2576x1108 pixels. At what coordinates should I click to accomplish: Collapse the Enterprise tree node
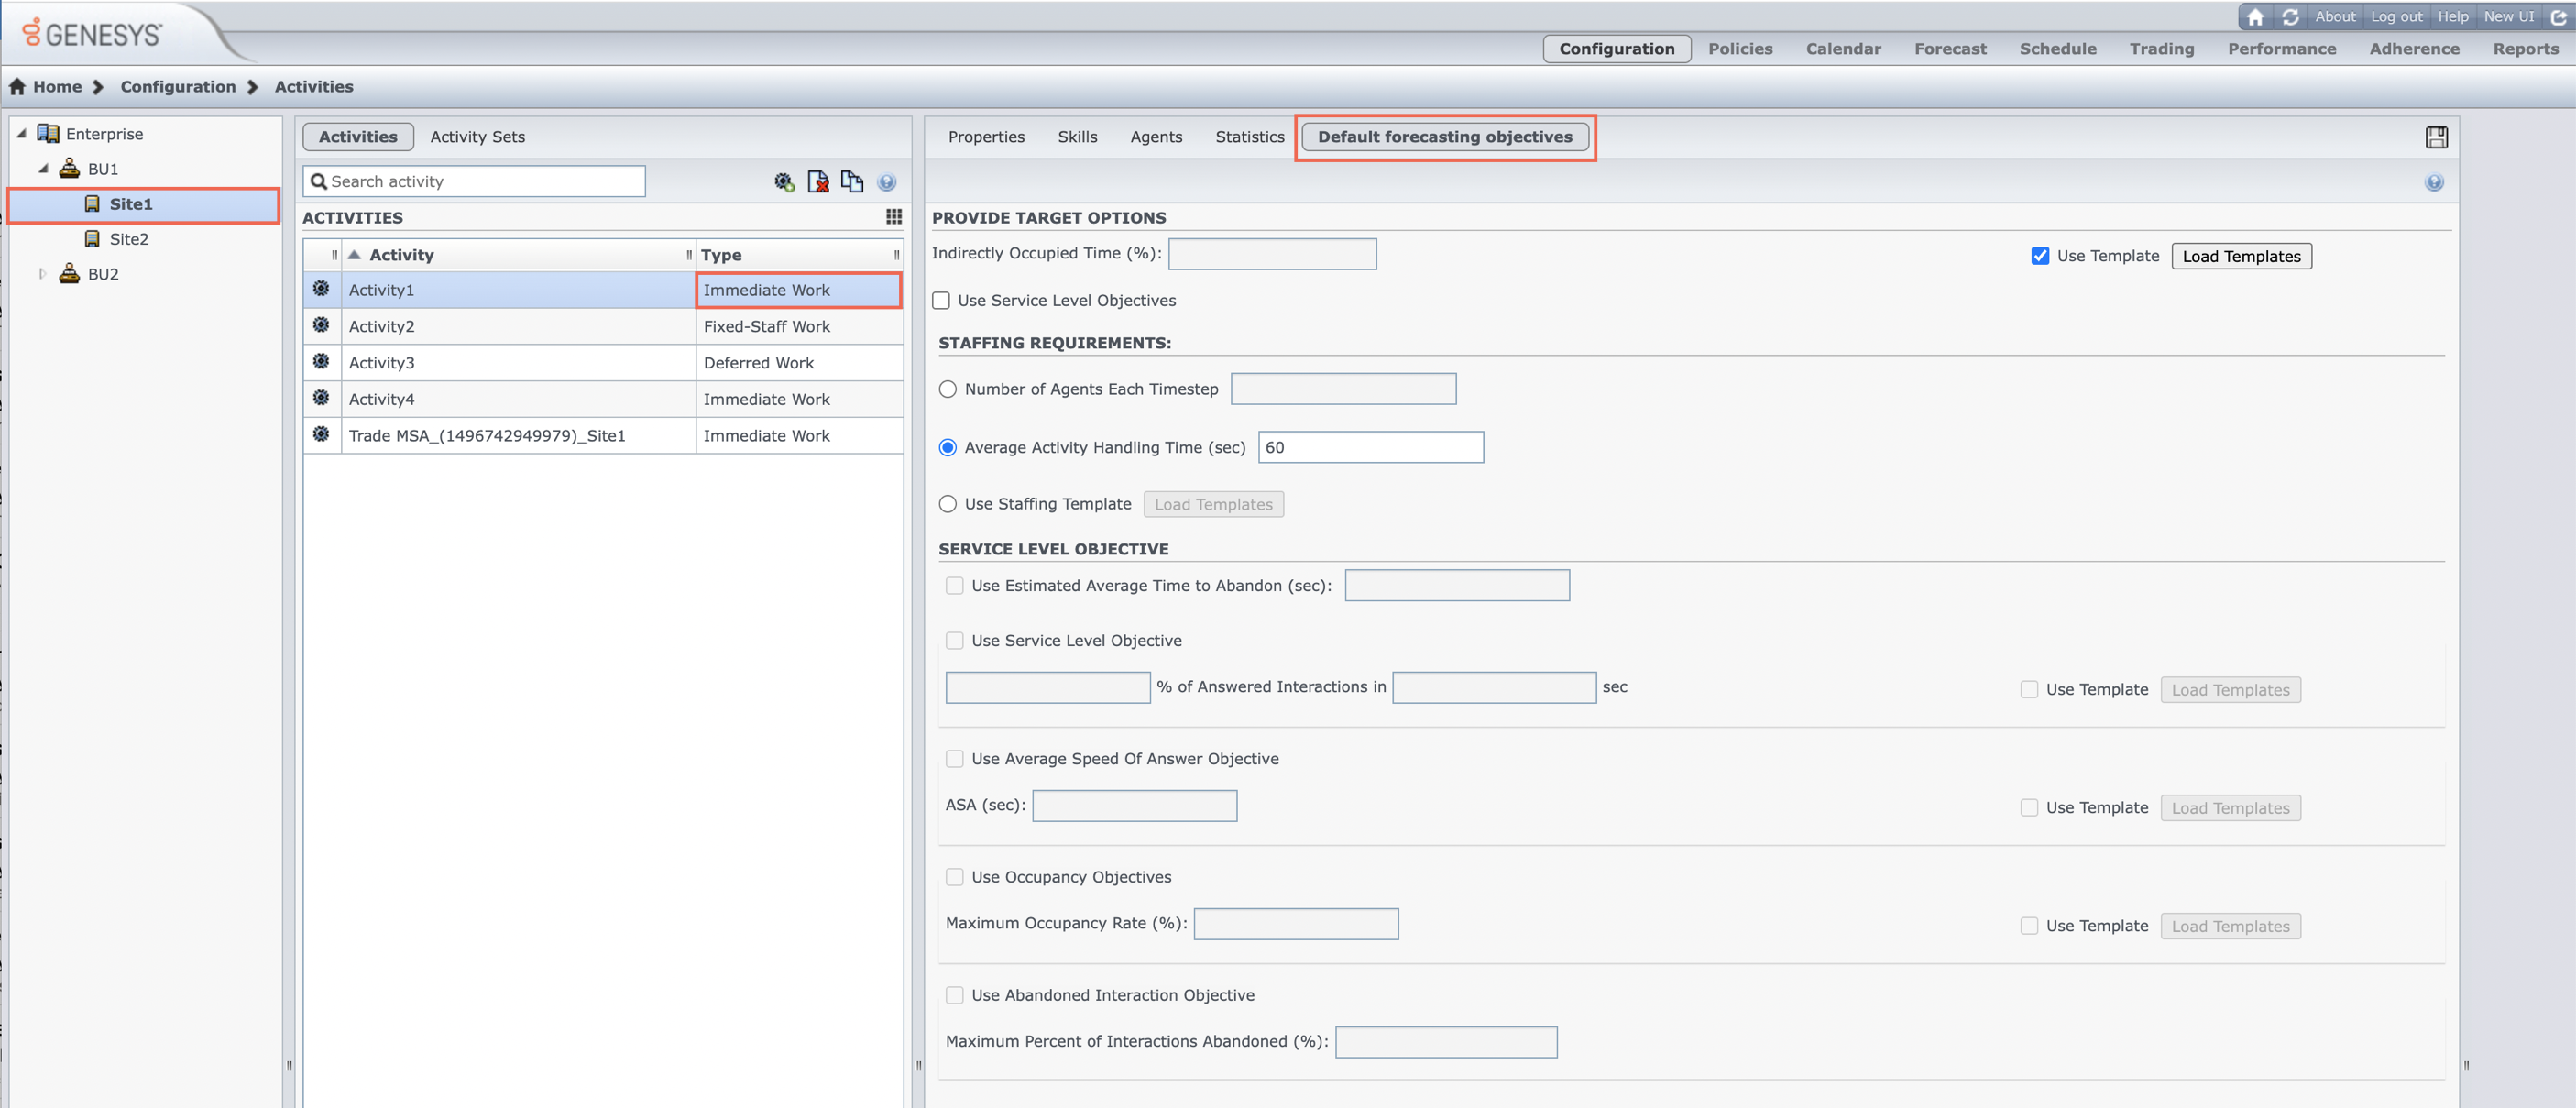(x=21, y=133)
